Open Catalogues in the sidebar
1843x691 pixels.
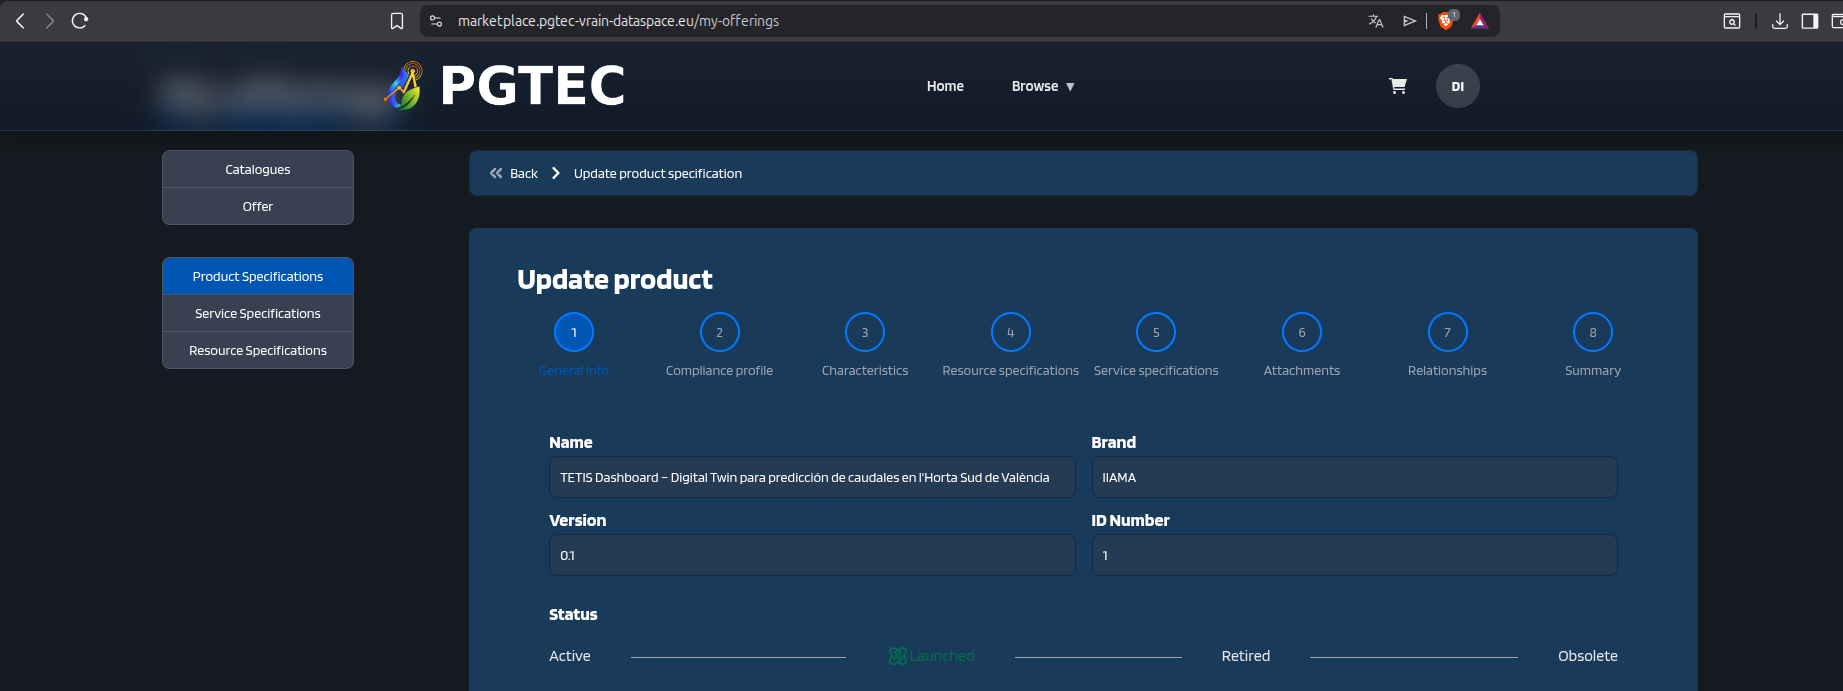[x=258, y=169]
